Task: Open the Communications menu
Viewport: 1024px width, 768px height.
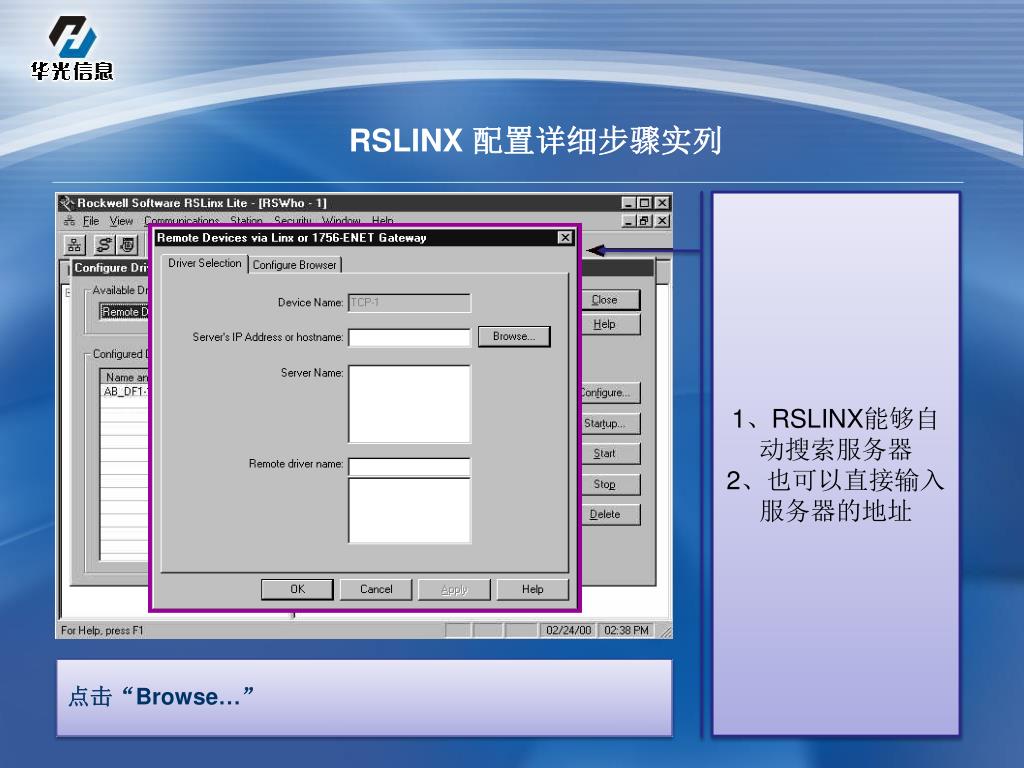Action: coord(182,220)
